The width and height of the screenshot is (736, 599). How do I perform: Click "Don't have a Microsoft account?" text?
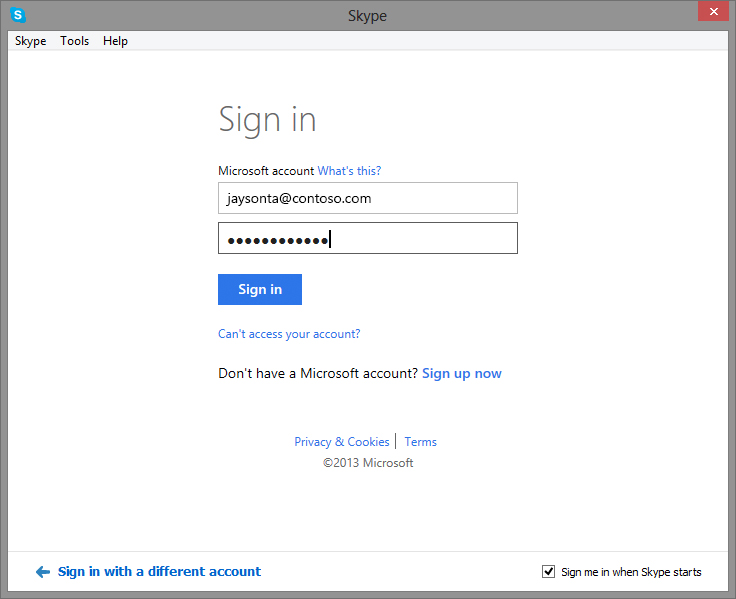tap(318, 374)
